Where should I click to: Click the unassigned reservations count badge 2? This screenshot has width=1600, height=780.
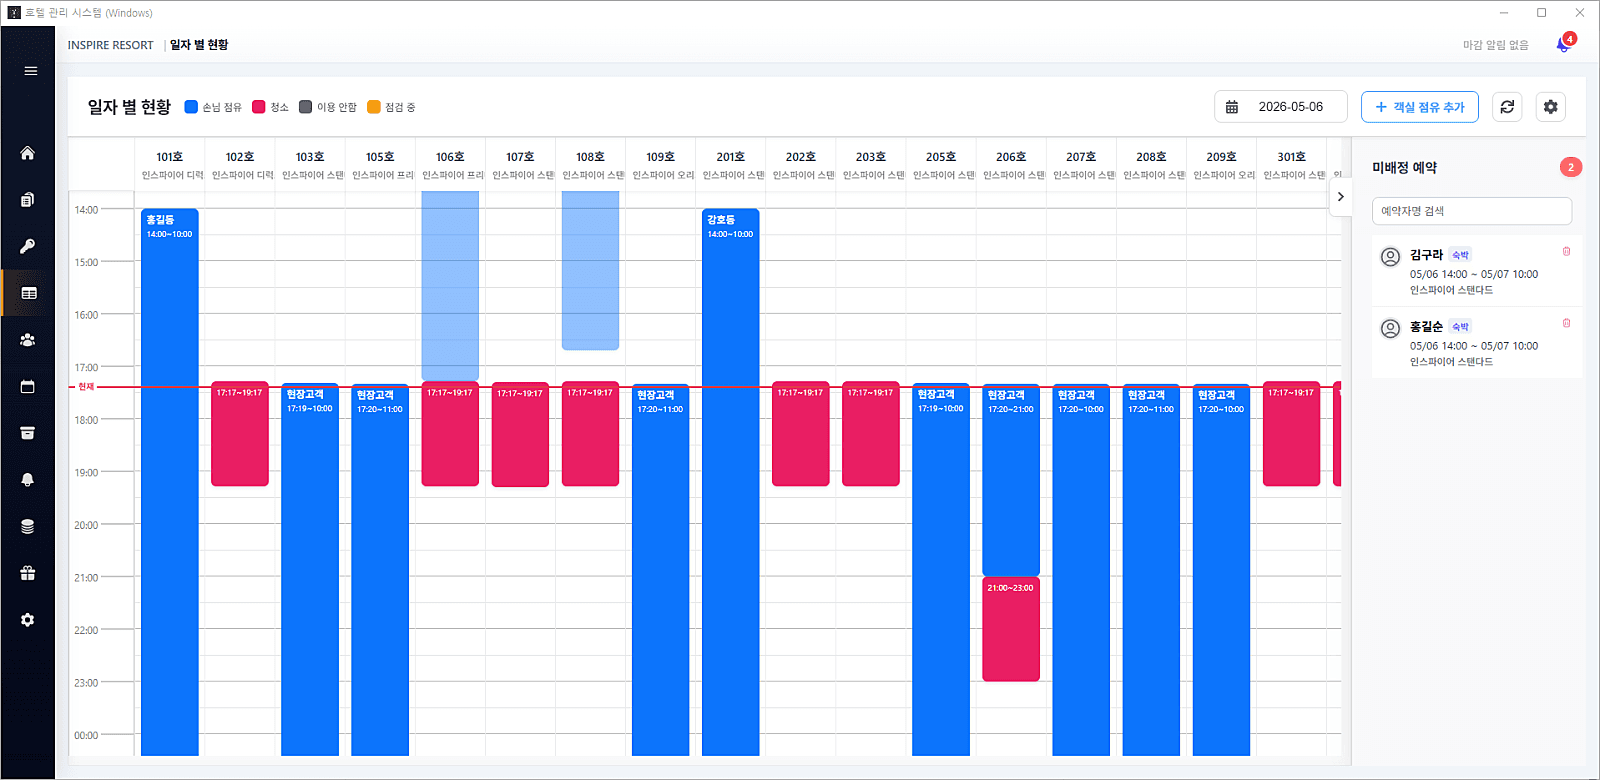(1571, 167)
